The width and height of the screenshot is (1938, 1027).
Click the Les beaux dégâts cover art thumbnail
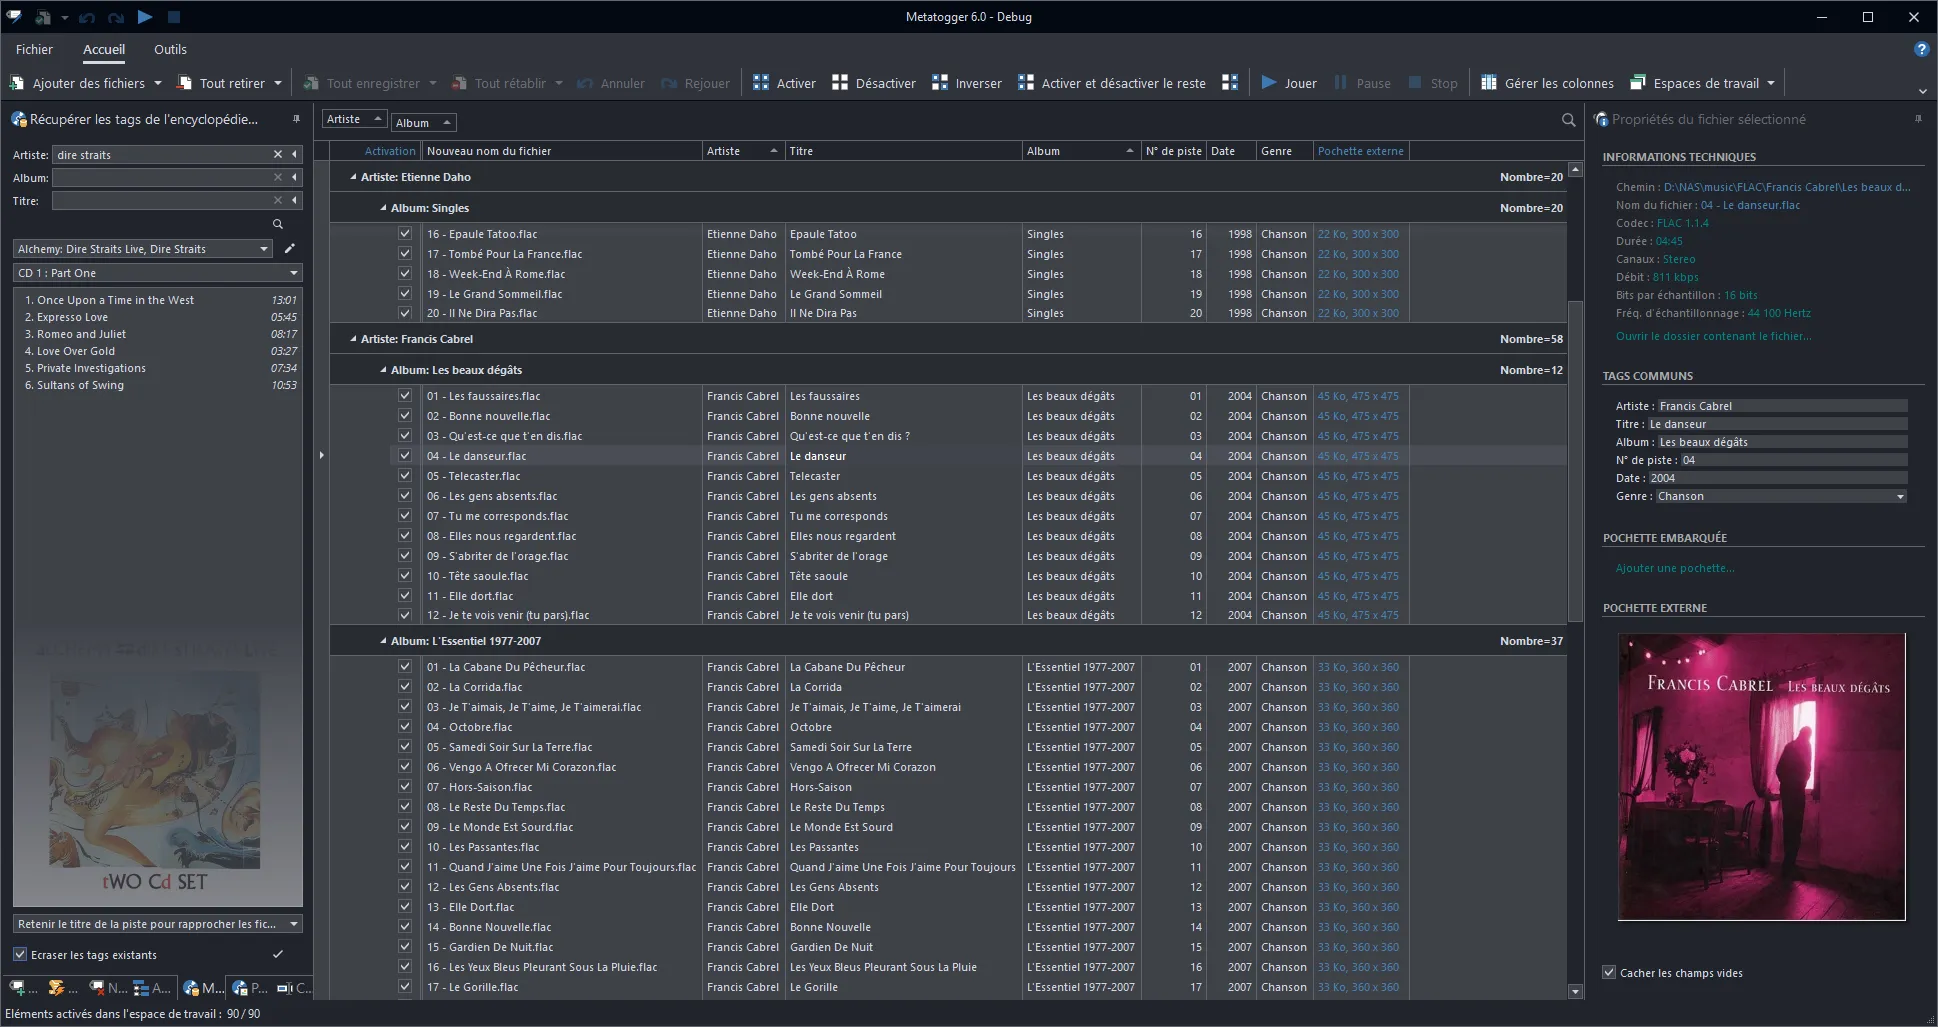pyautogui.click(x=1762, y=777)
